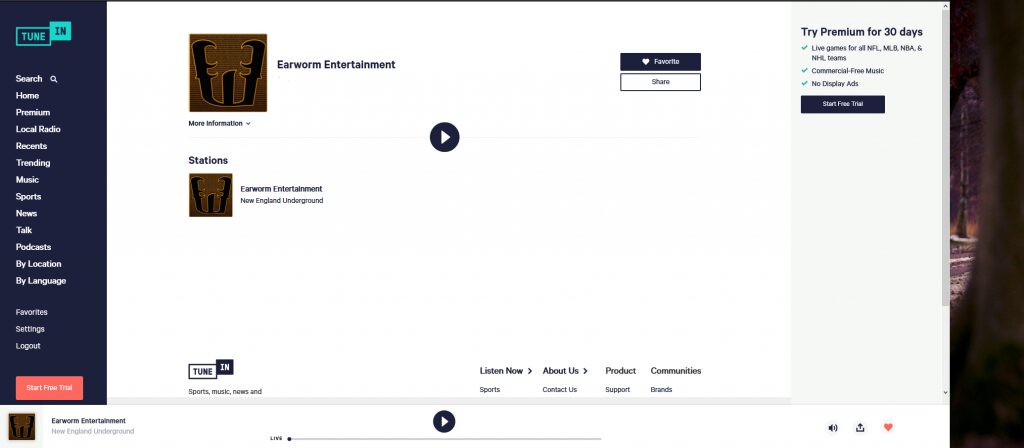Open News in the sidebar

click(x=26, y=214)
